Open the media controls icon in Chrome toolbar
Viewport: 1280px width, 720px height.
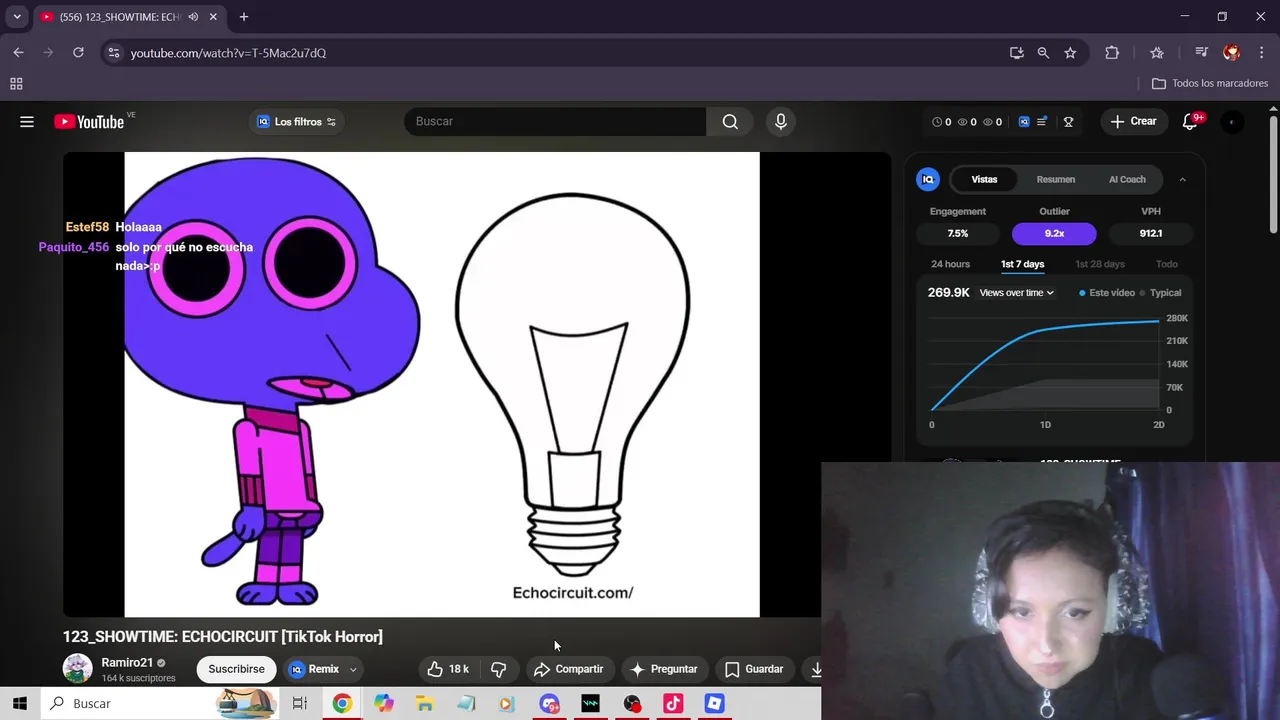pos(1201,53)
